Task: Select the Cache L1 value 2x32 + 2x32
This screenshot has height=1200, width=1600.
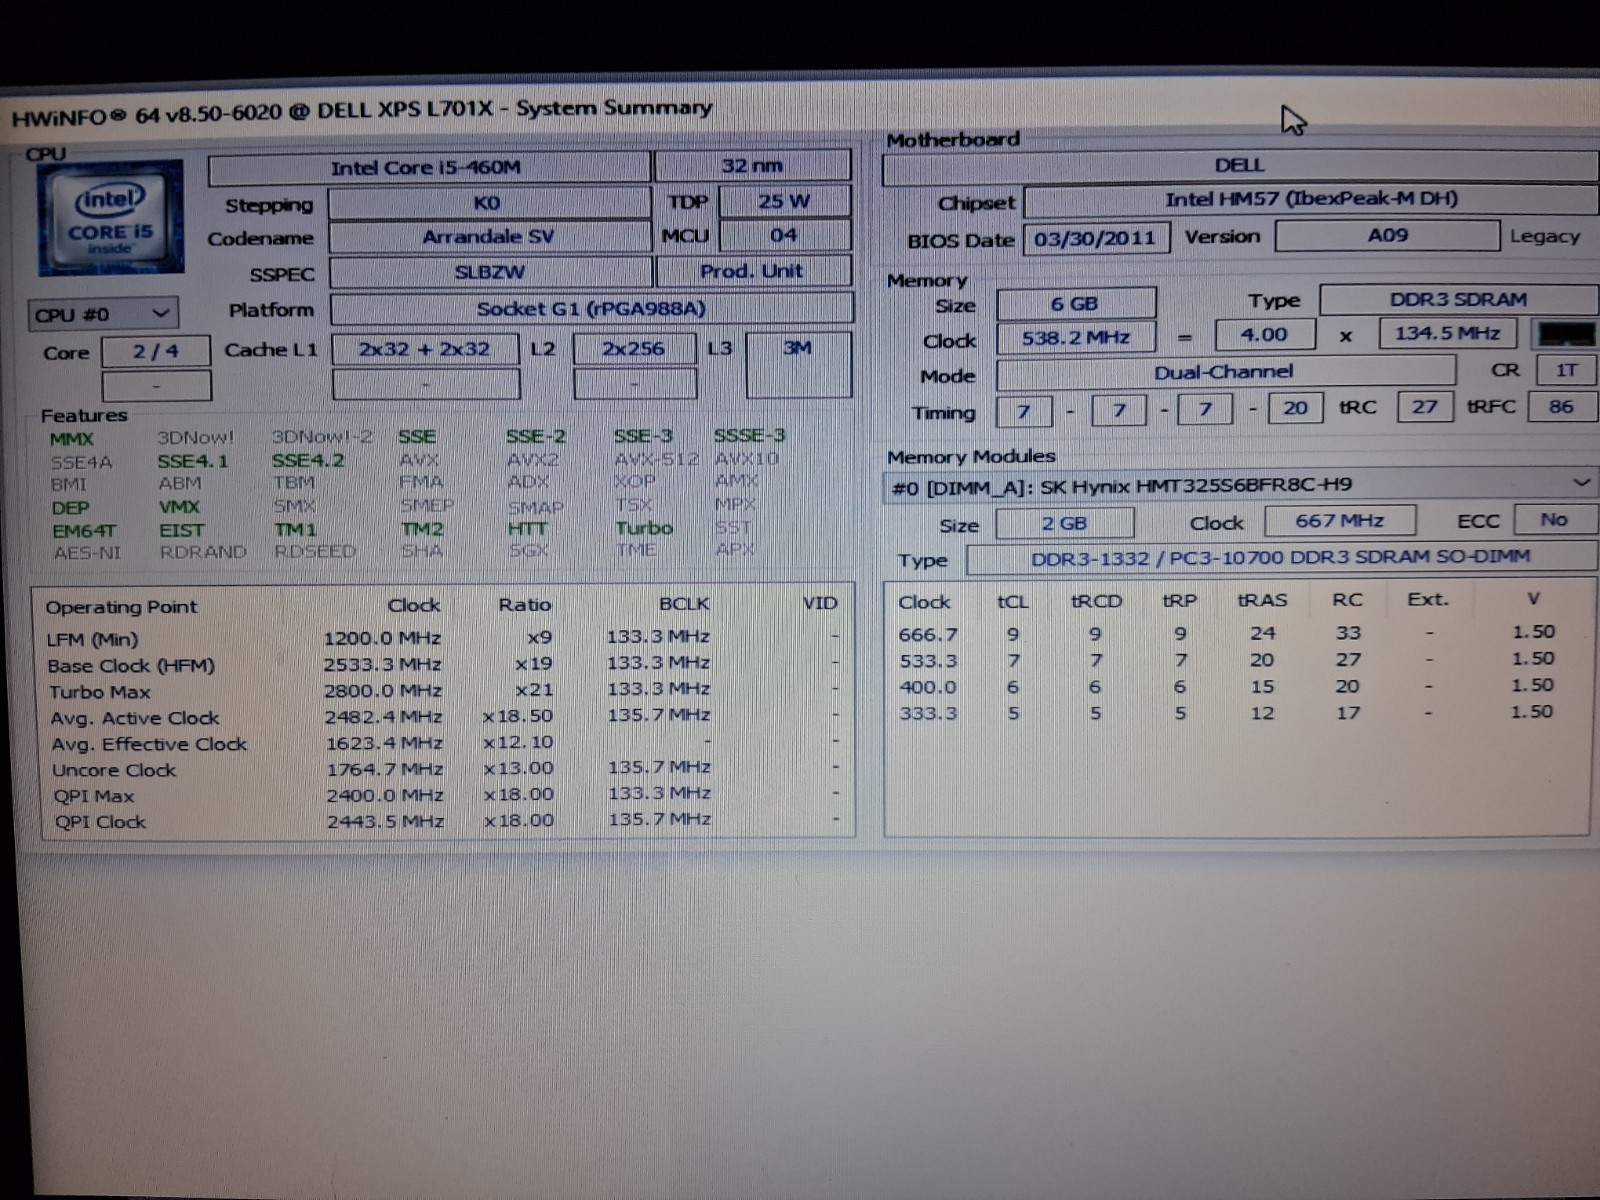Action: [425, 349]
